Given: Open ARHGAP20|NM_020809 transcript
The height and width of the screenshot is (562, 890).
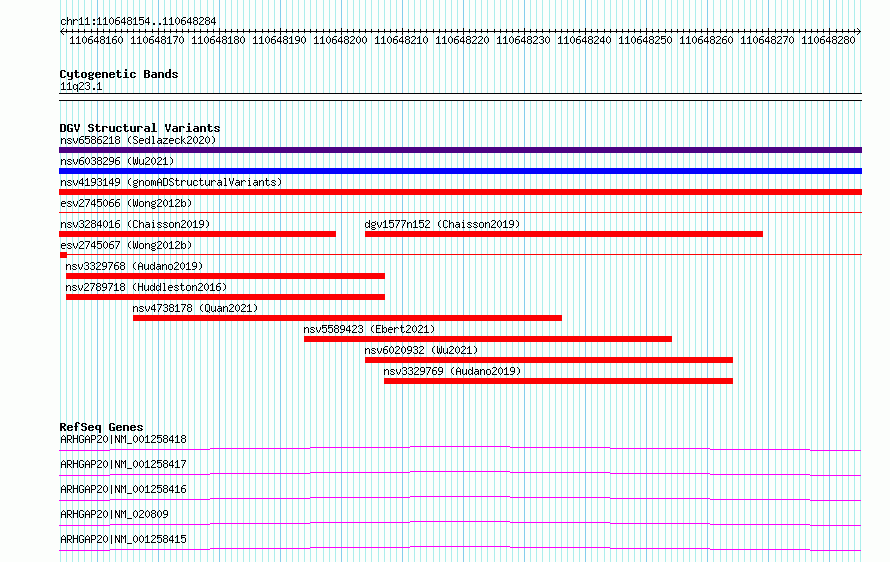Looking at the screenshot, I should (x=114, y=514).
